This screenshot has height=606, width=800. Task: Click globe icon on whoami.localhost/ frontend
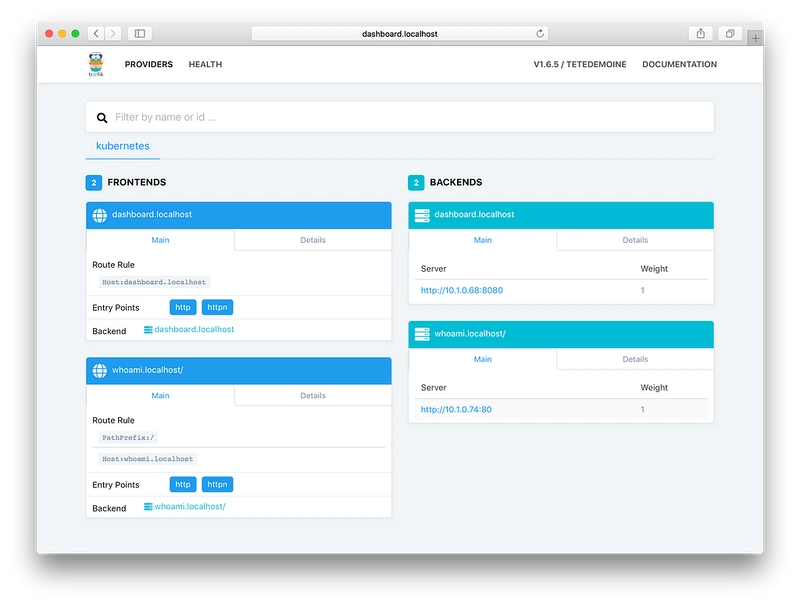click(x=99, y=371)
